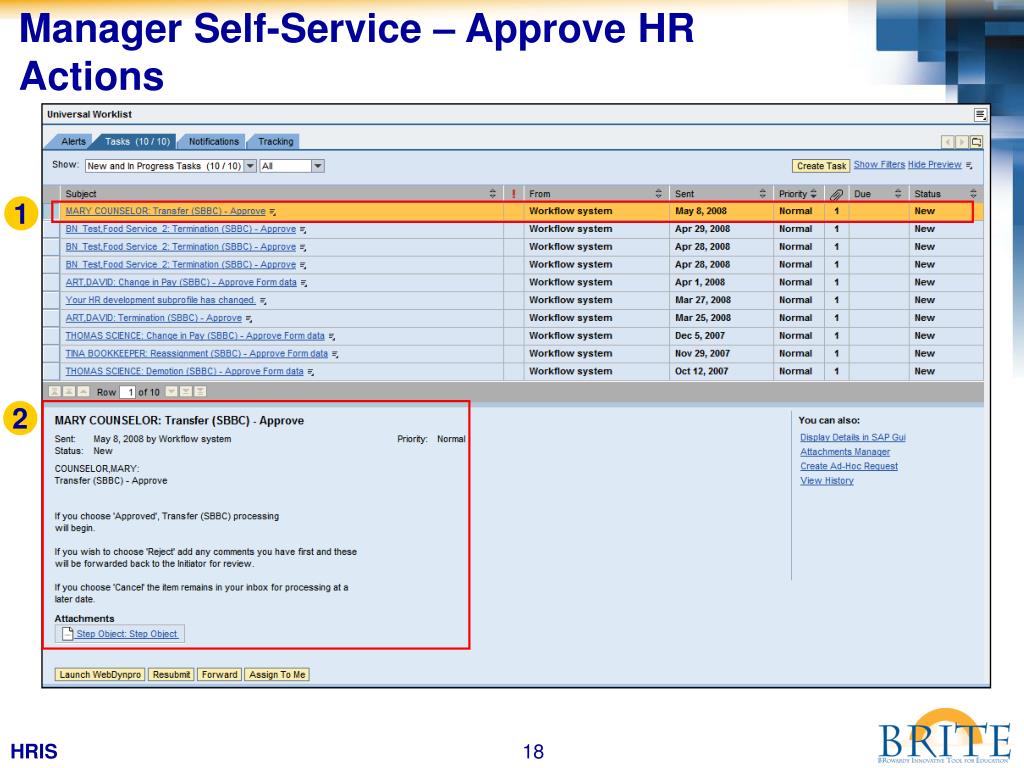
Task: Click the Row number input field
Action: tap(128, 392)
